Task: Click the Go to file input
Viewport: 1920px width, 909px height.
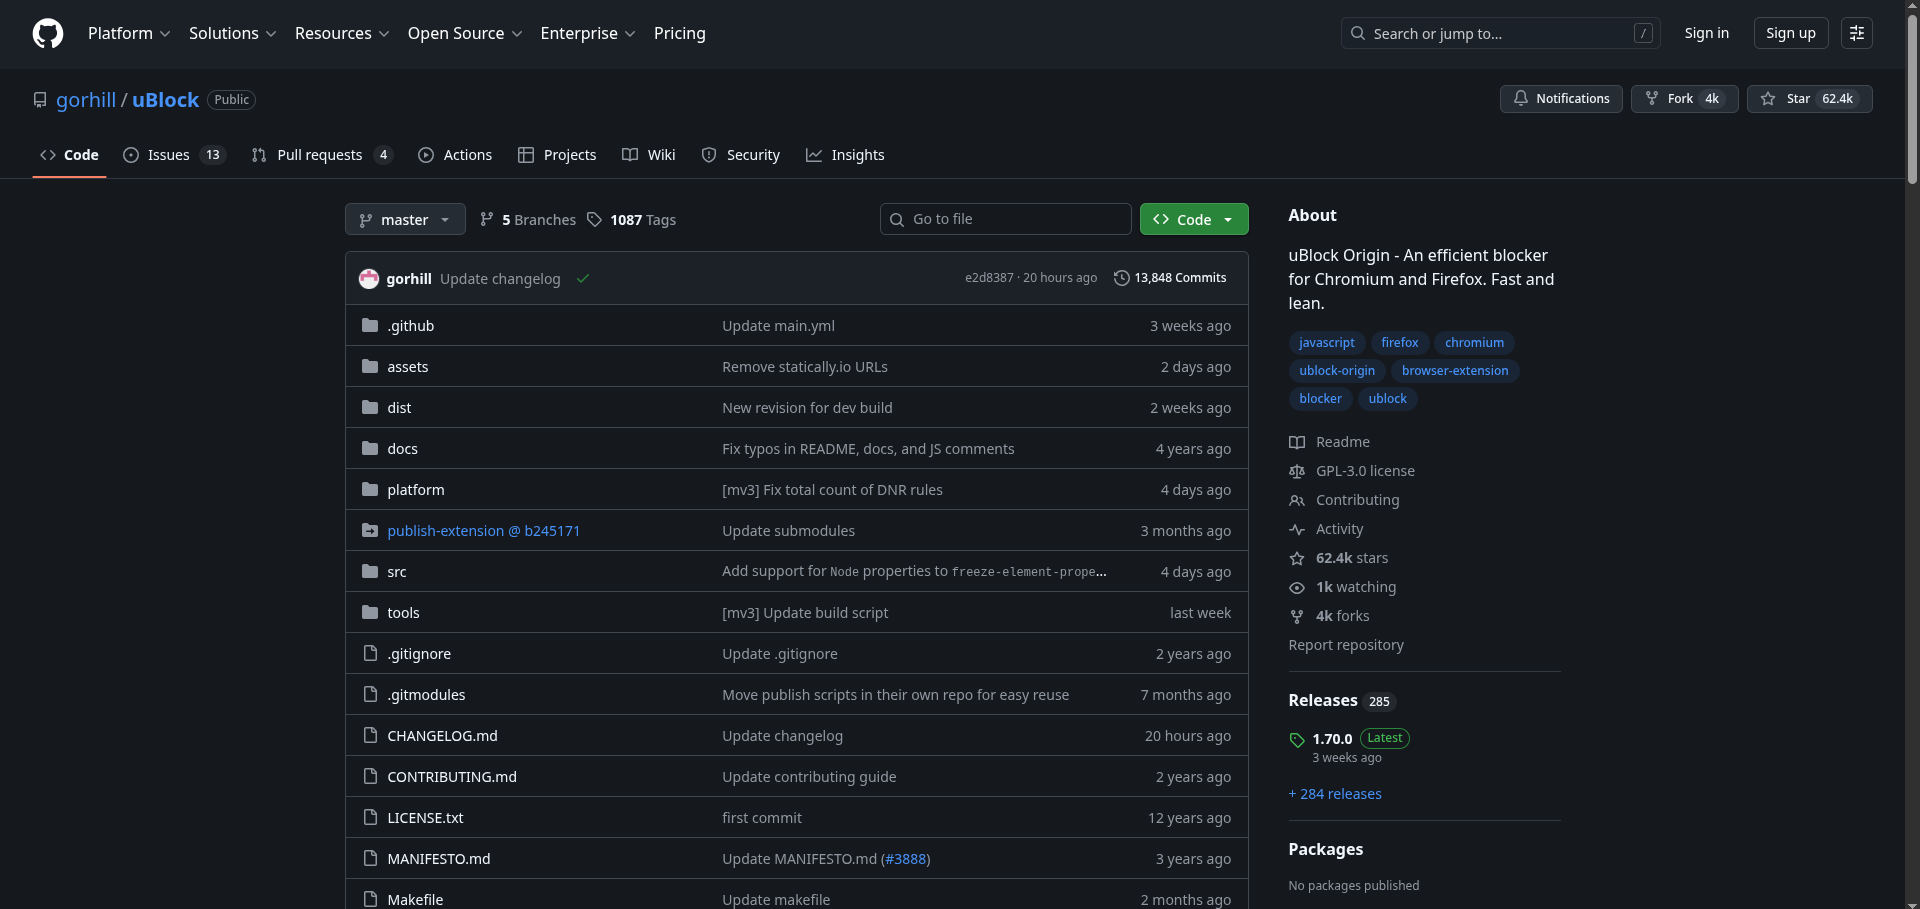Action: tap(1005, 219)
